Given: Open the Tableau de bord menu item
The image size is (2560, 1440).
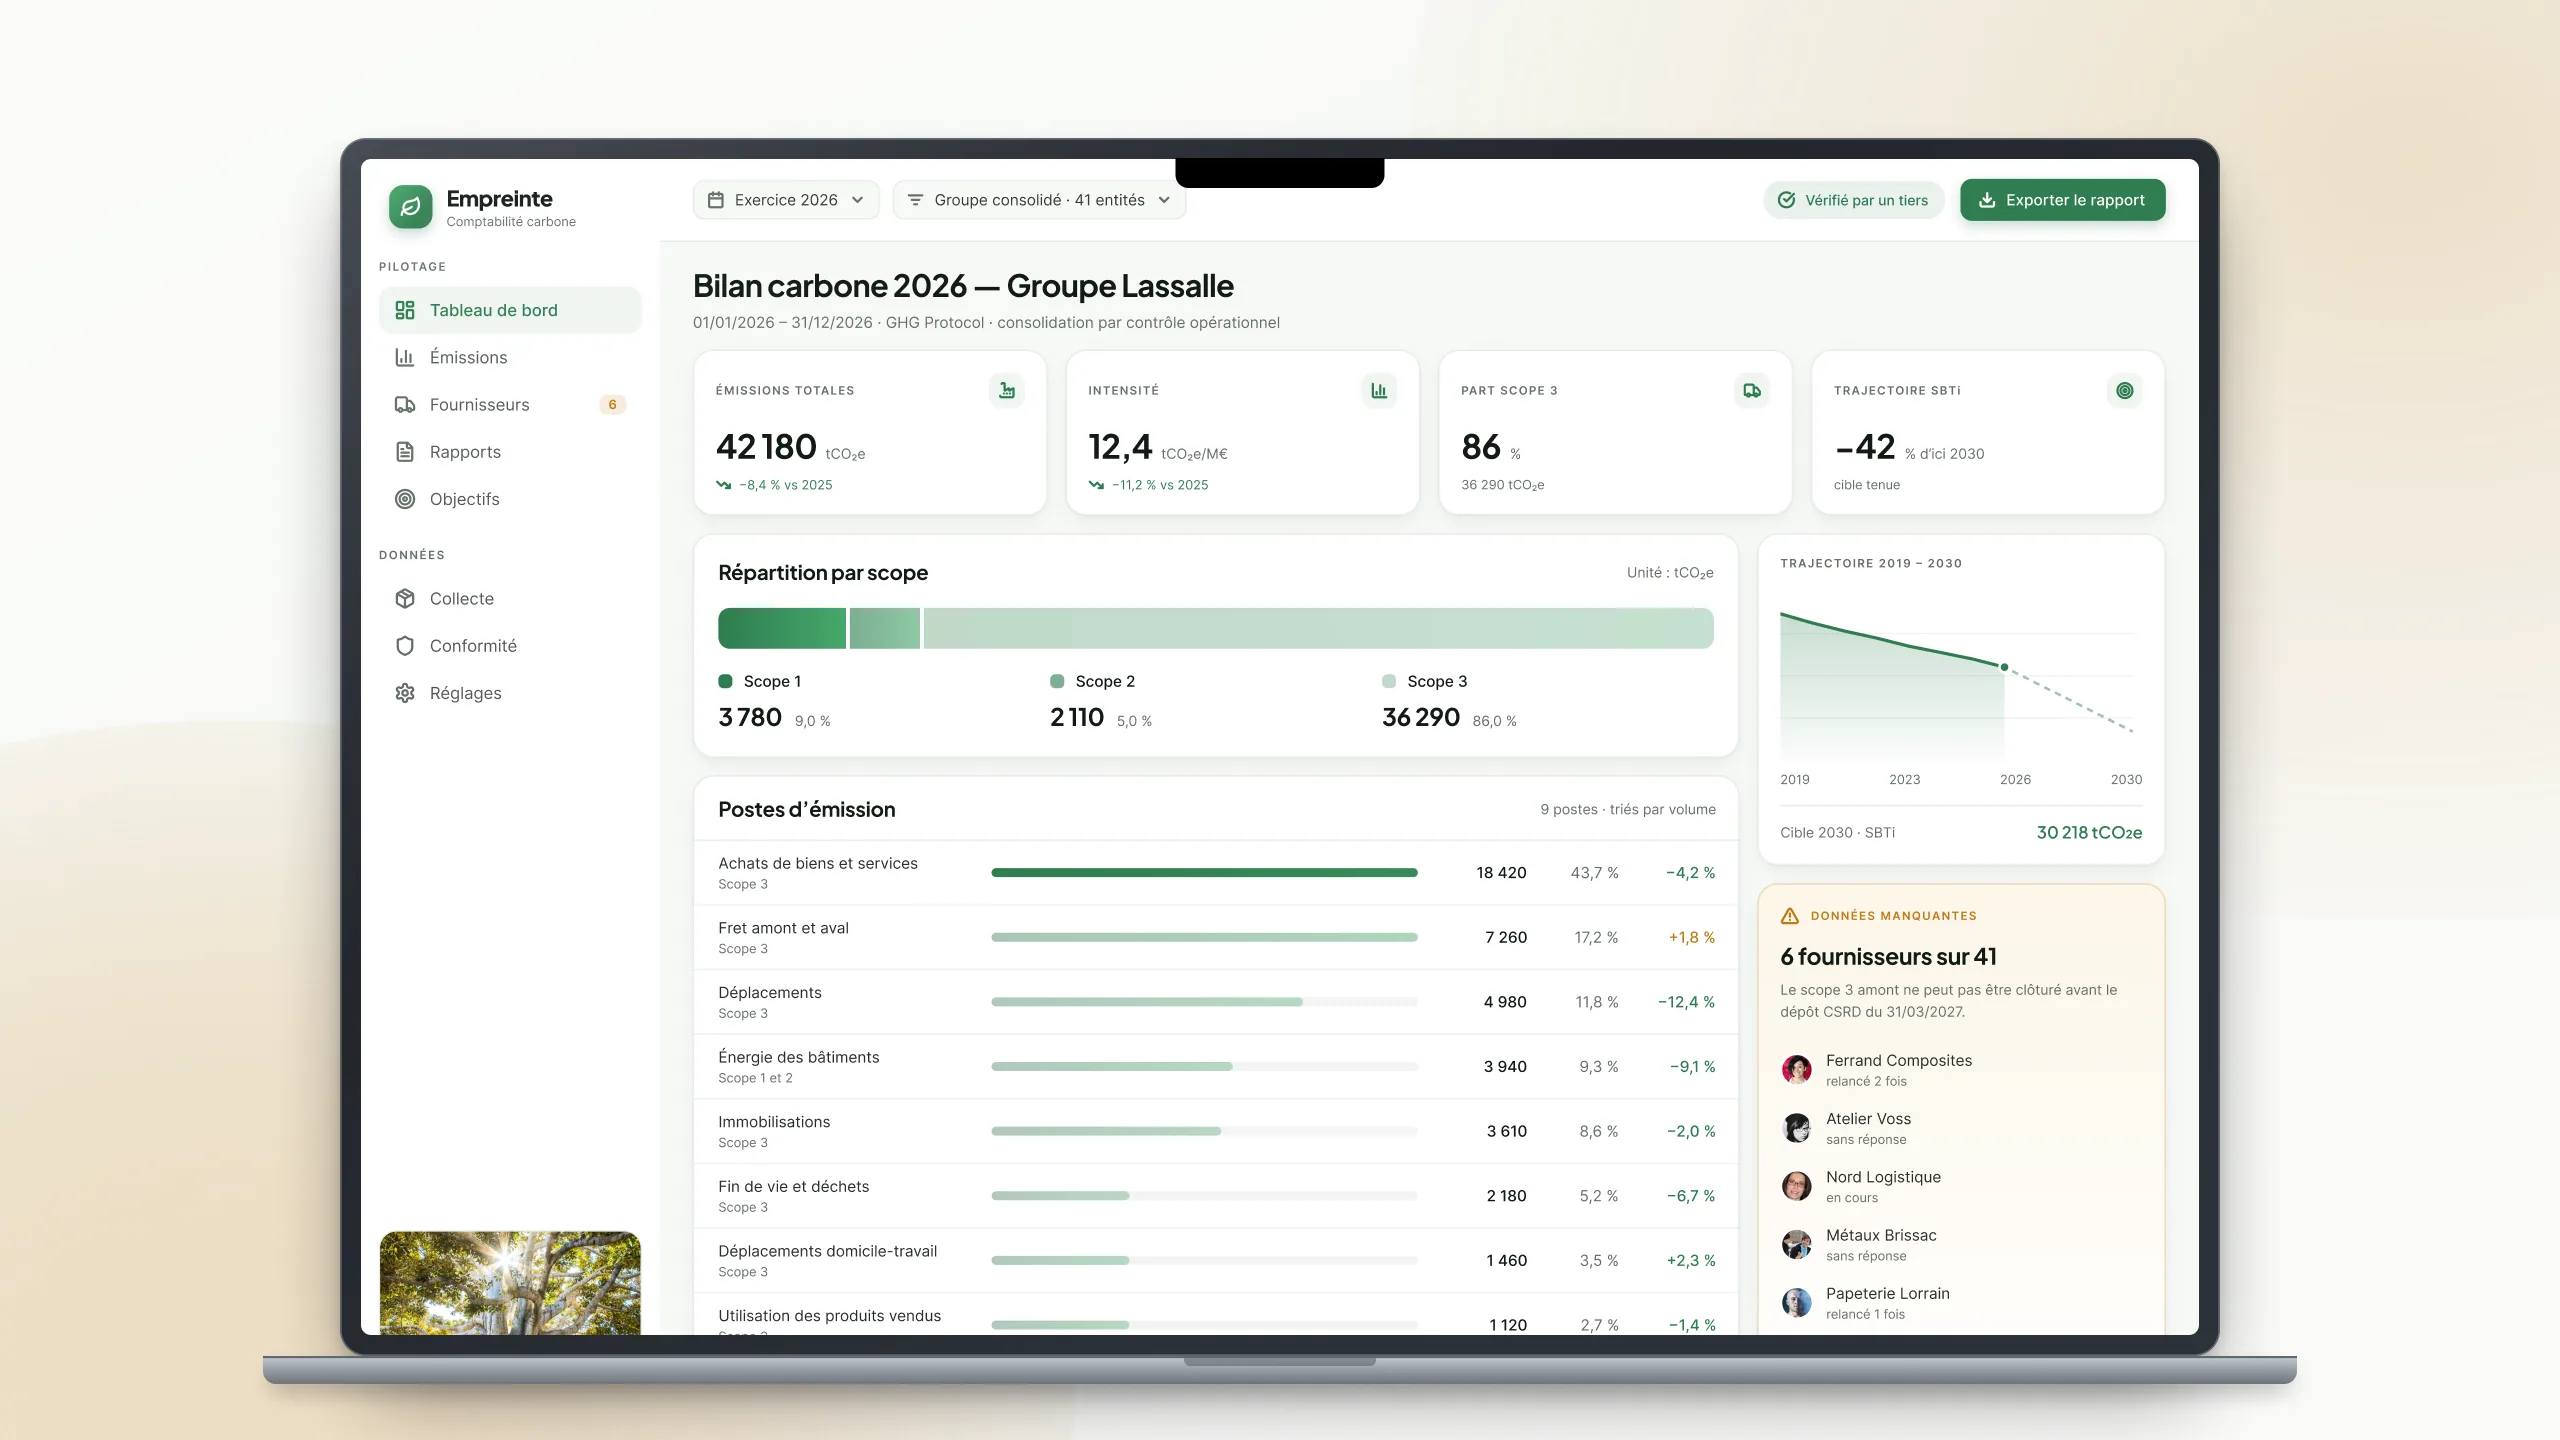Looking at the screenshot, I should click(510, 310).
